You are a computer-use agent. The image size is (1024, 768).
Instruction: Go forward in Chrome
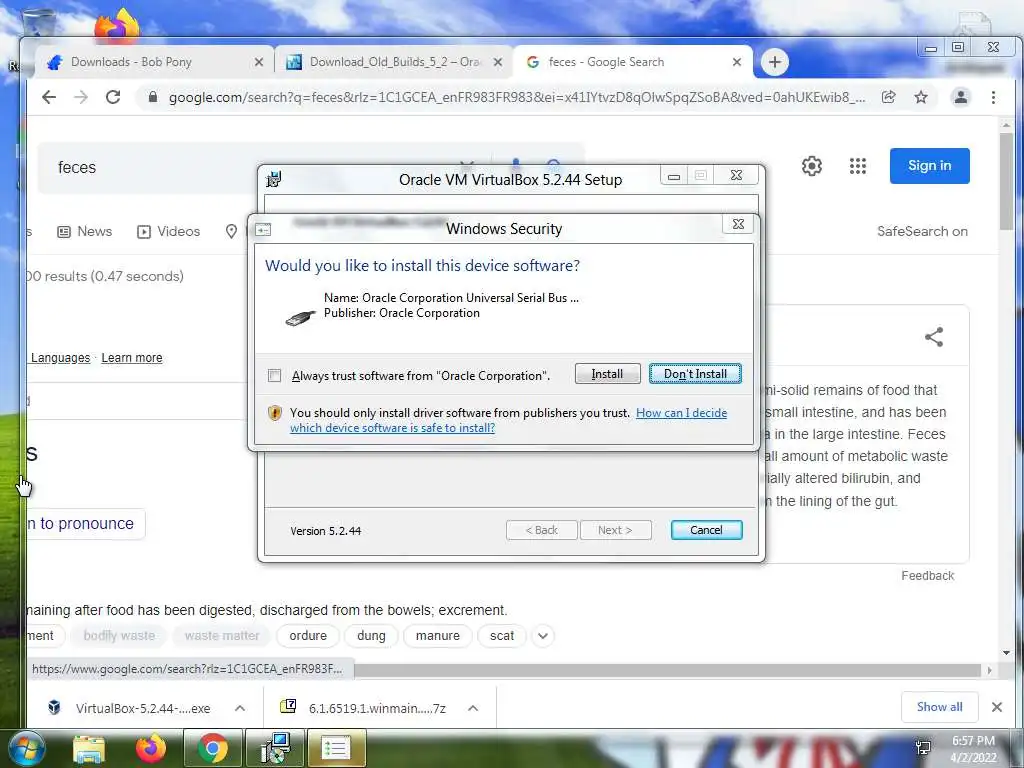[81, 97]
